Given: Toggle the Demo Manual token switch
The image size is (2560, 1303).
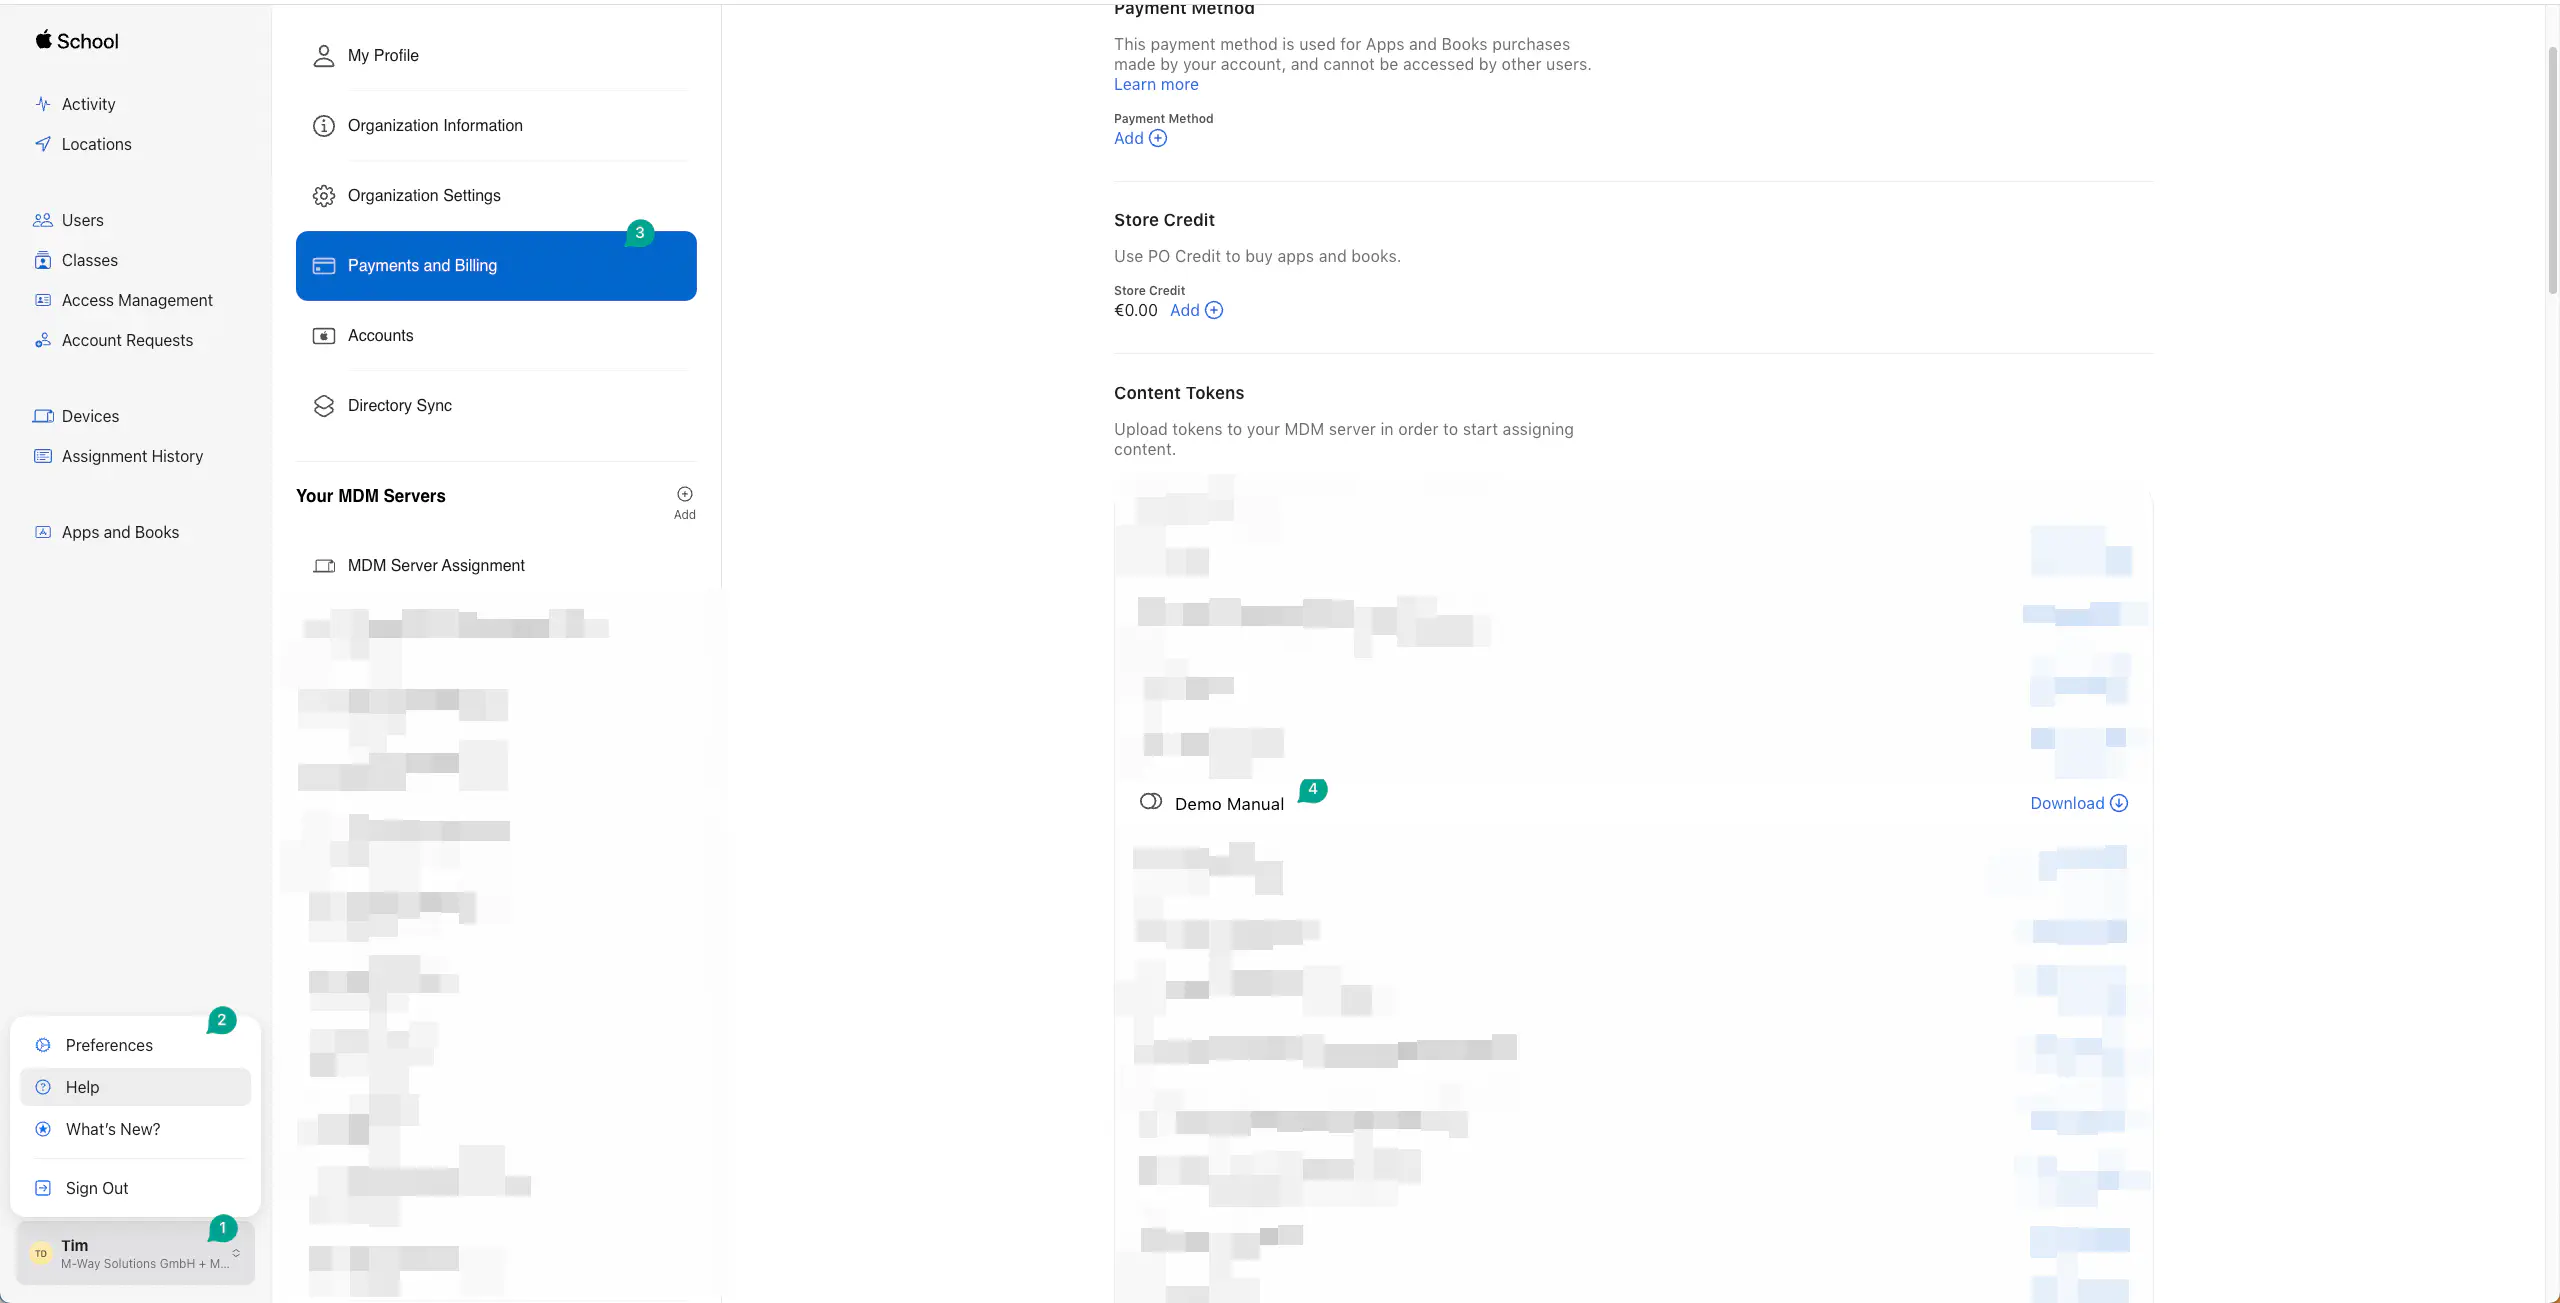Looking at the screenshot, I should [1151, 802].
